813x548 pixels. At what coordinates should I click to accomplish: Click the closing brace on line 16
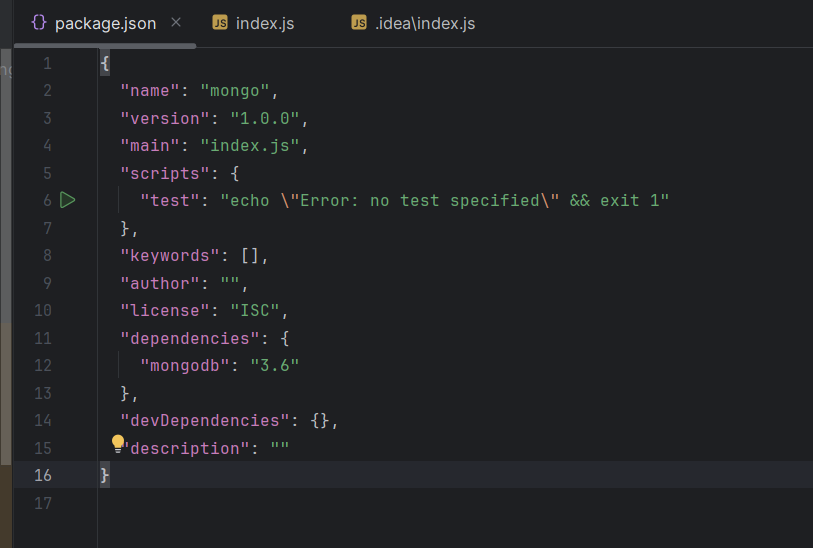click(x=105, y=474)
